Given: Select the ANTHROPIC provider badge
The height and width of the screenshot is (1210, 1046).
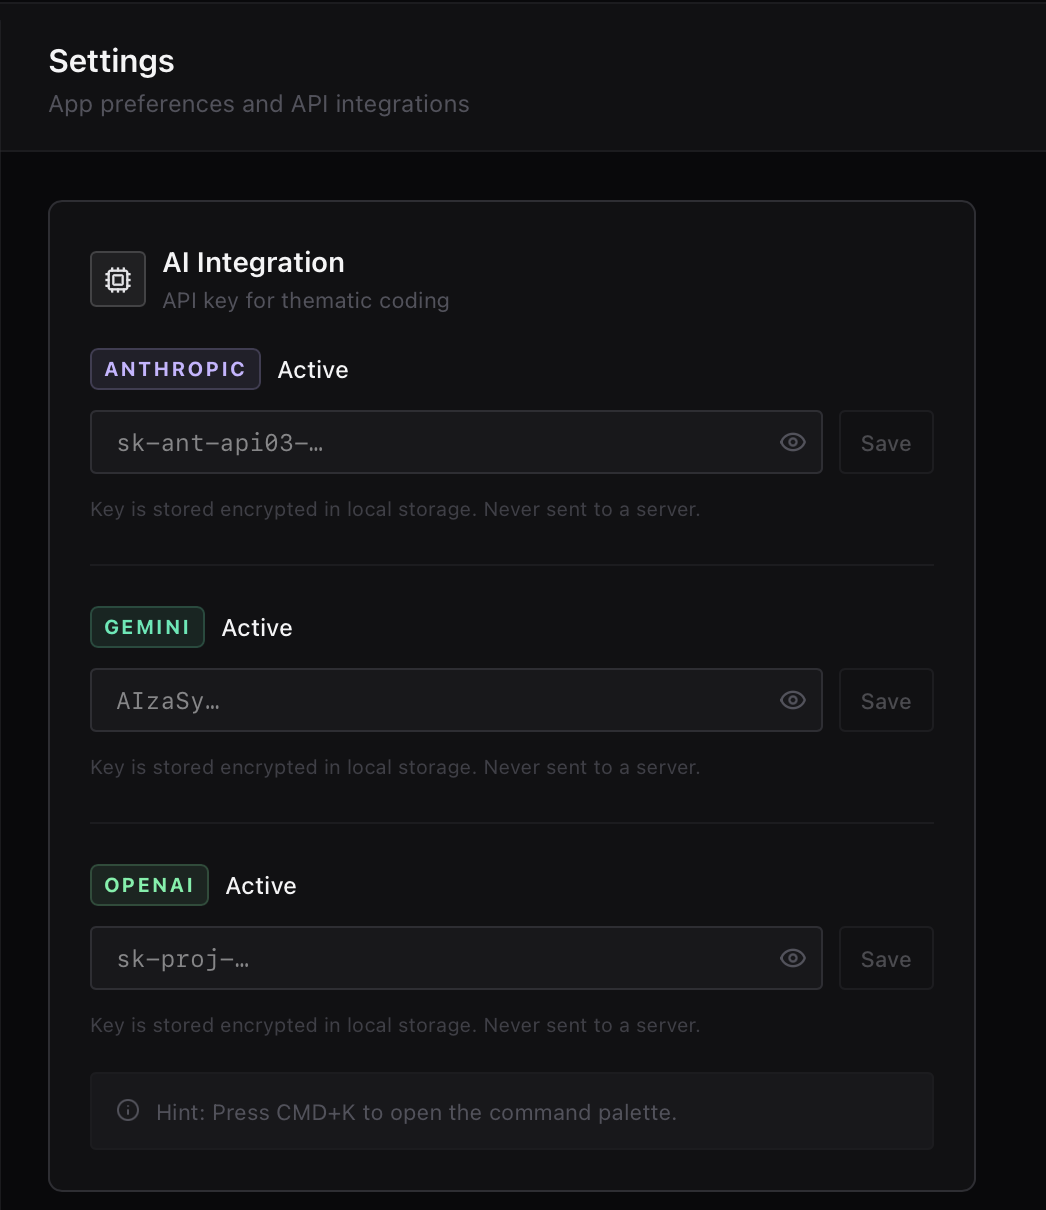Looking at the screenshot, I should point(175,369).
